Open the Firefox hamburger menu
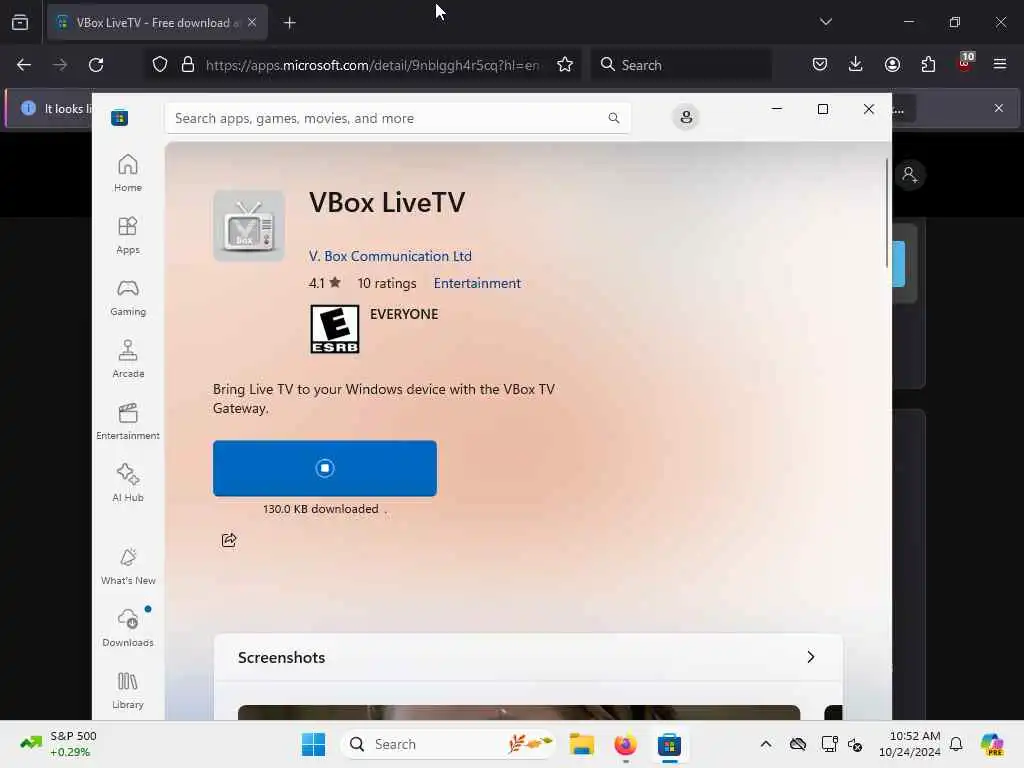The width and height of the screenshot is (1024, 768). coord(999,64)
